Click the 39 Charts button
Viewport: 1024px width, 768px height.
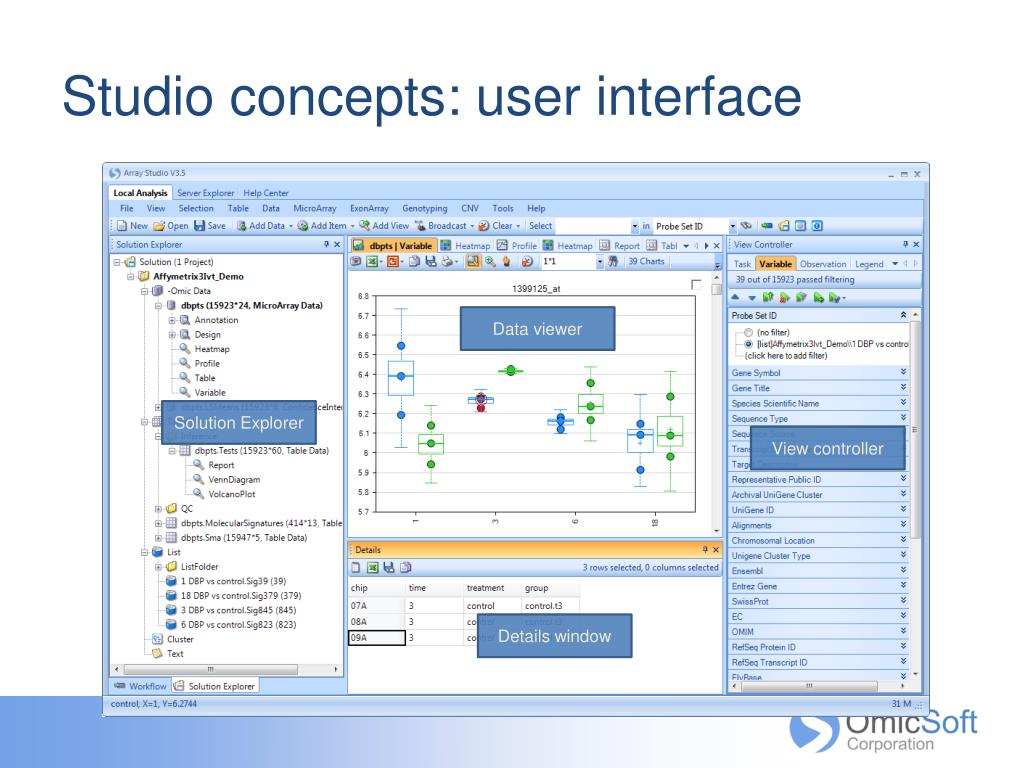pos(646,261)
